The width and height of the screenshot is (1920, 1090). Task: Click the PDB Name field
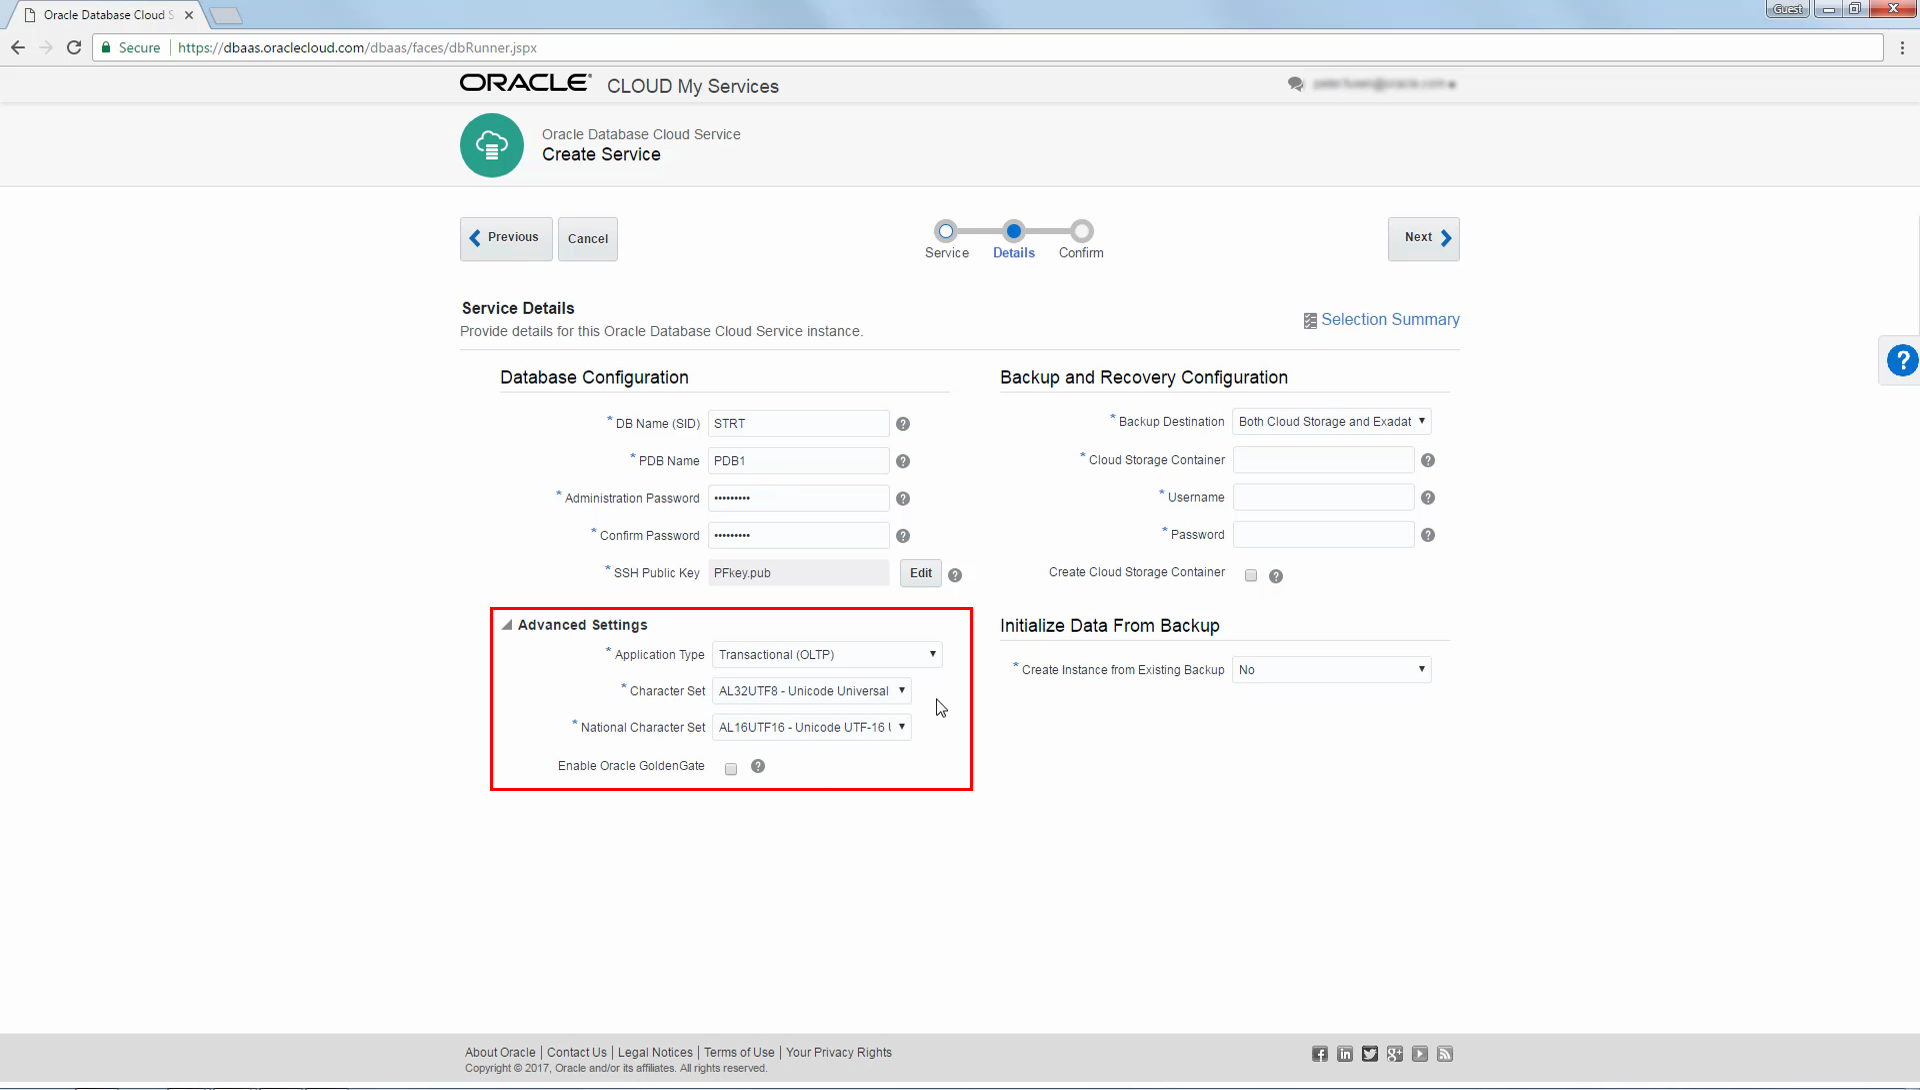pyautogui.click(x=799, y=461)
